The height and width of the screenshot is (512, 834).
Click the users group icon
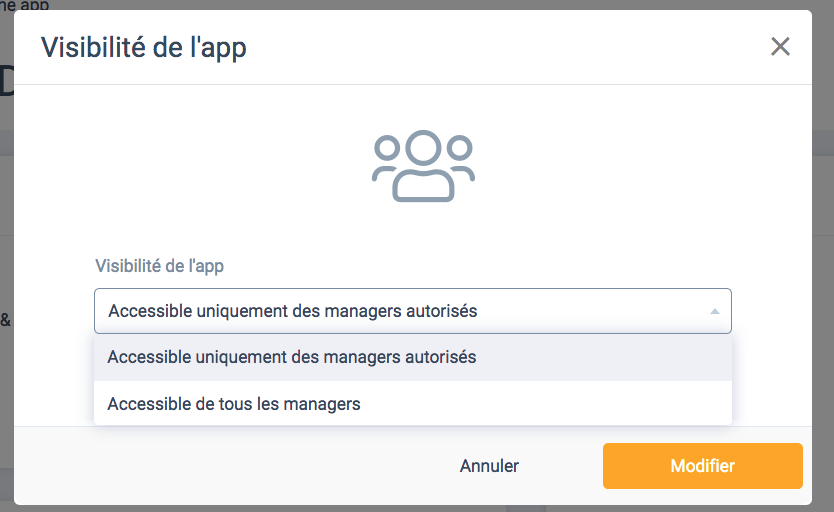point(423,165)
